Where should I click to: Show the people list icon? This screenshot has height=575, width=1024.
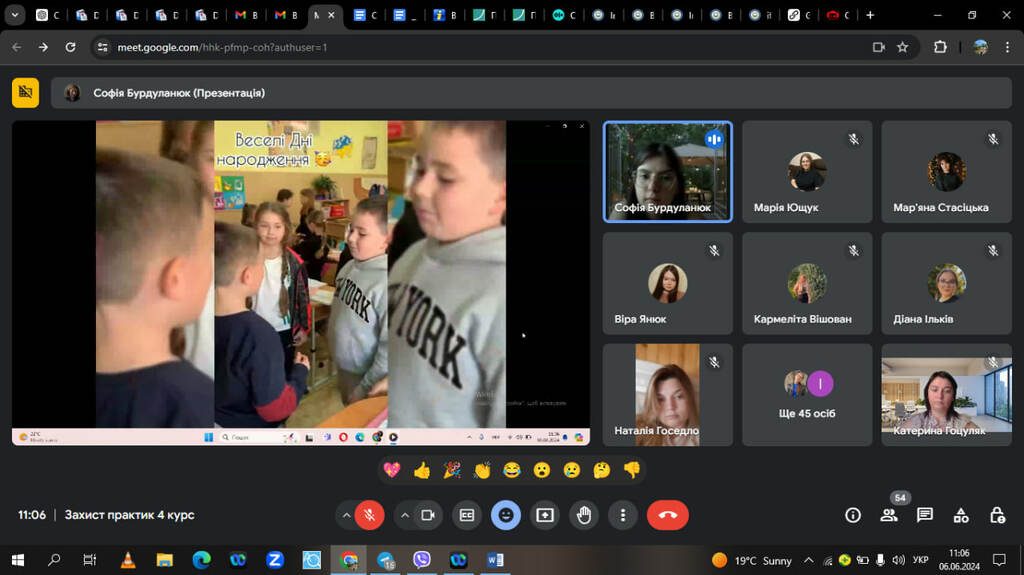888,515
